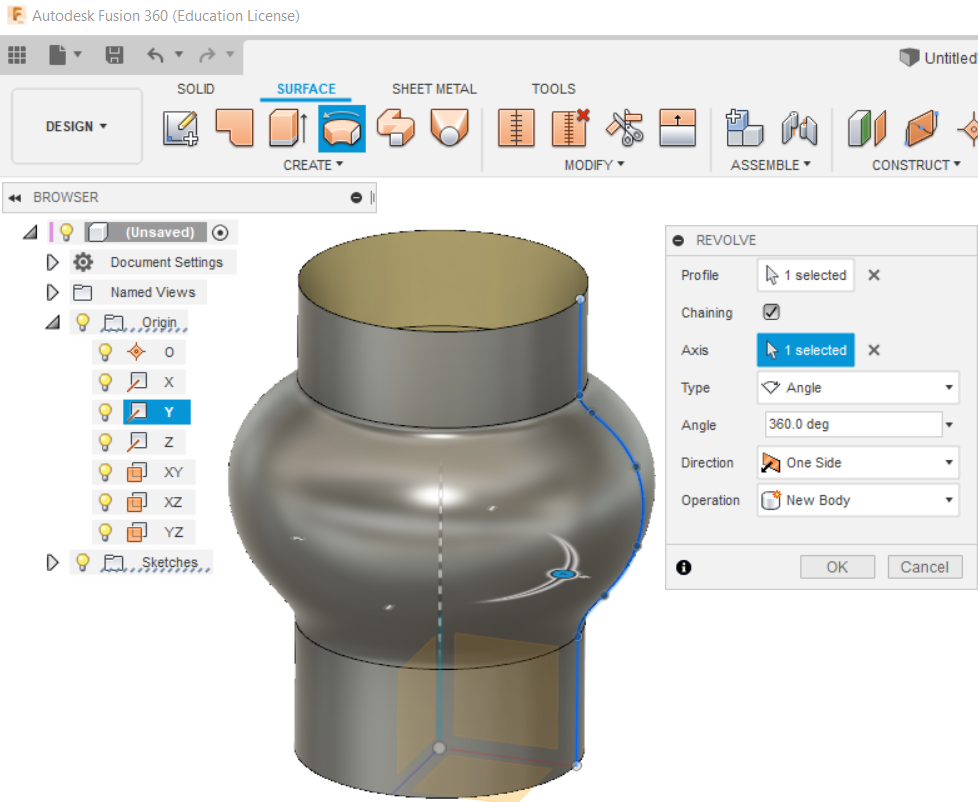This screenshot has height=802, width=978.
Task: Click the Save icon in the toolbar
Action: tap(114, 56)
